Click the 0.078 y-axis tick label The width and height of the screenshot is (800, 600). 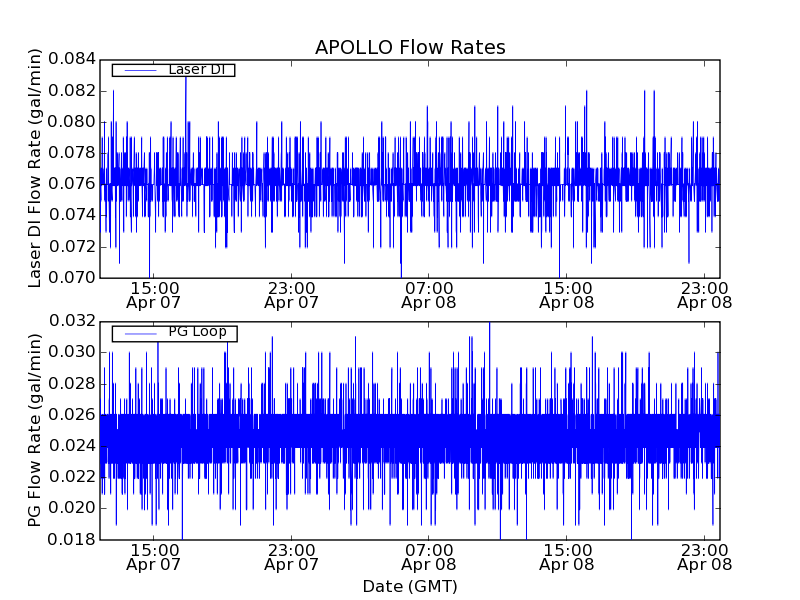[x=72, y=153]
